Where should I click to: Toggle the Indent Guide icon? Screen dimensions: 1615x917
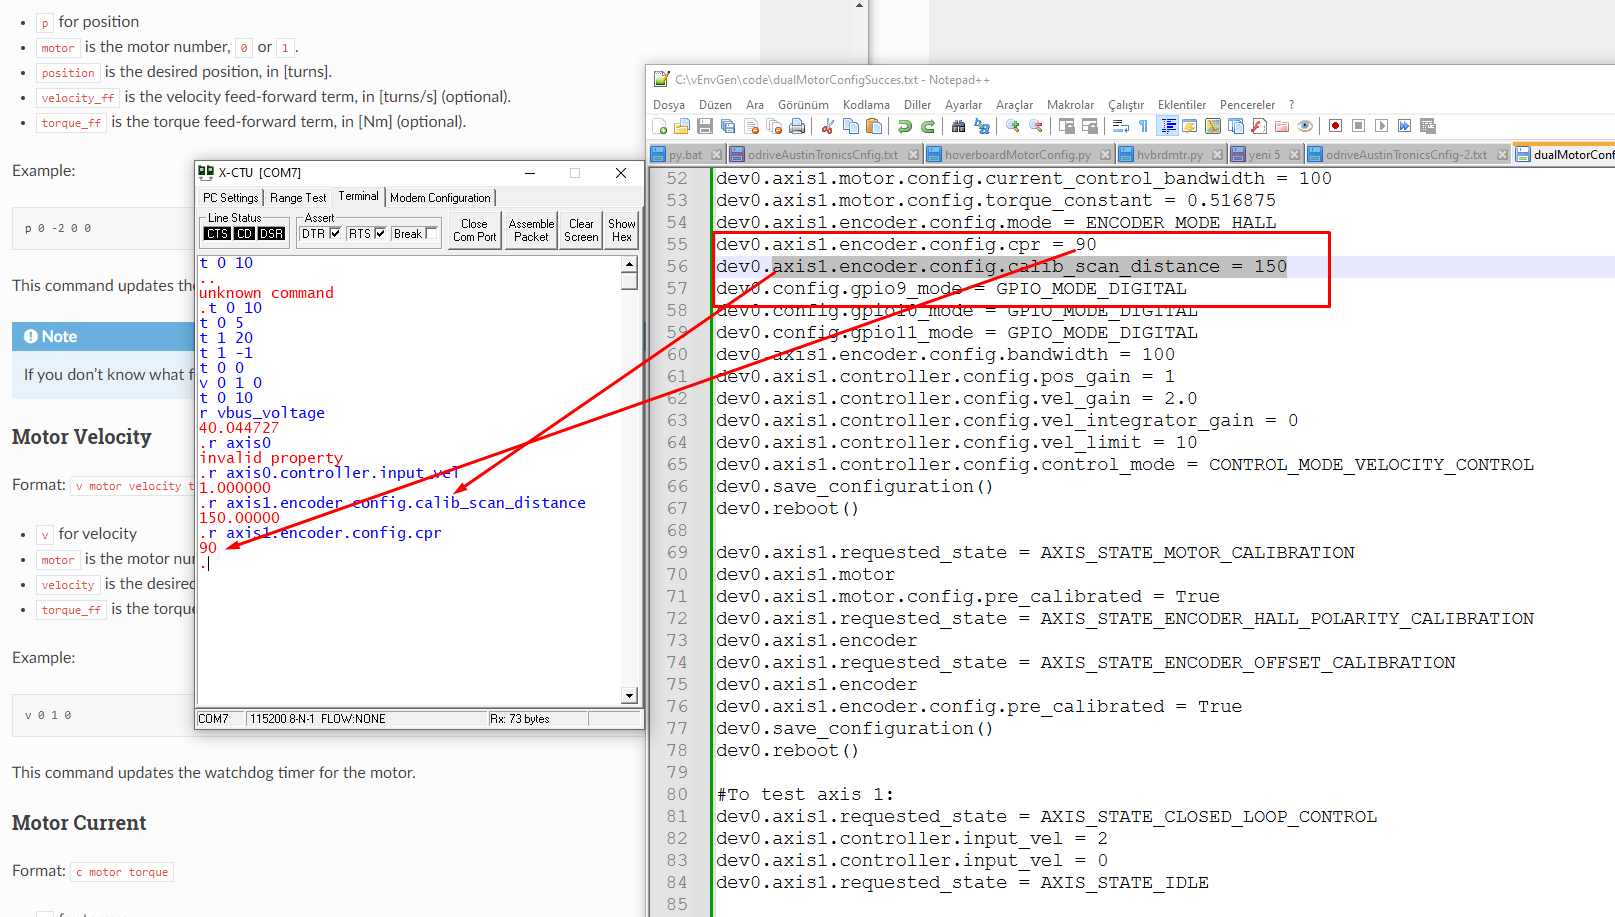pos(1167,126)
